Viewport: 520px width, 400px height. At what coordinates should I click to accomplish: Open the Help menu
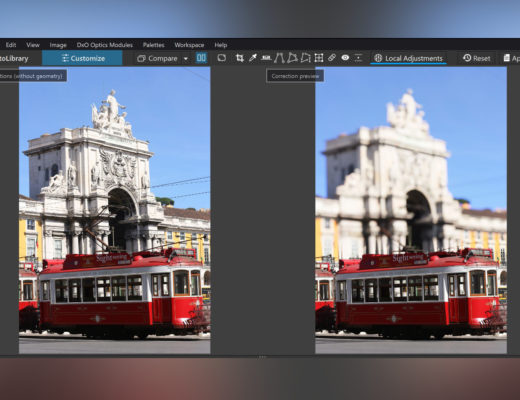click(x=221, y=45)
